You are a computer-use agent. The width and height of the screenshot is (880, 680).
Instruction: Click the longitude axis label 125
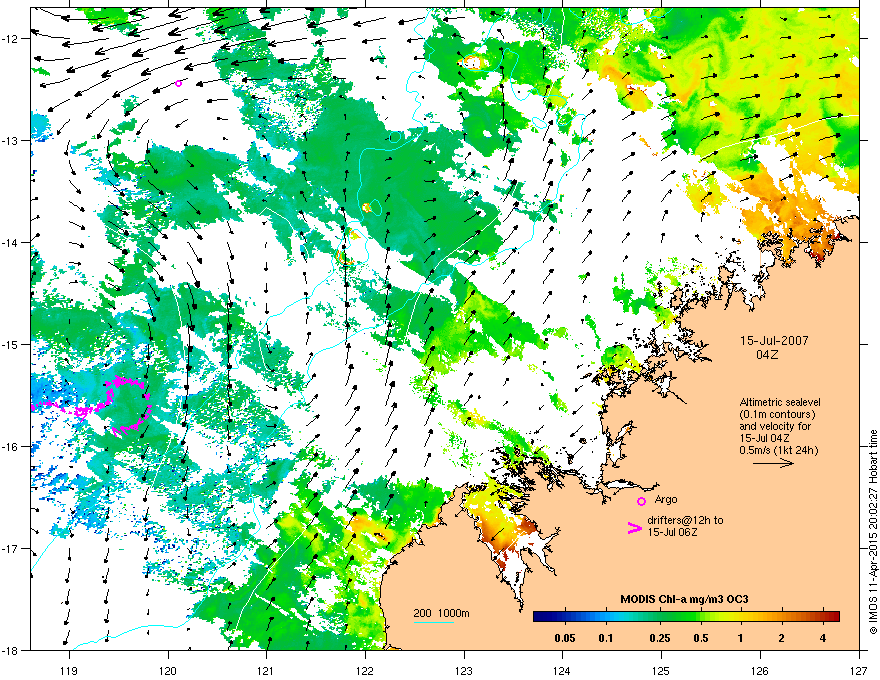point(661,670)
